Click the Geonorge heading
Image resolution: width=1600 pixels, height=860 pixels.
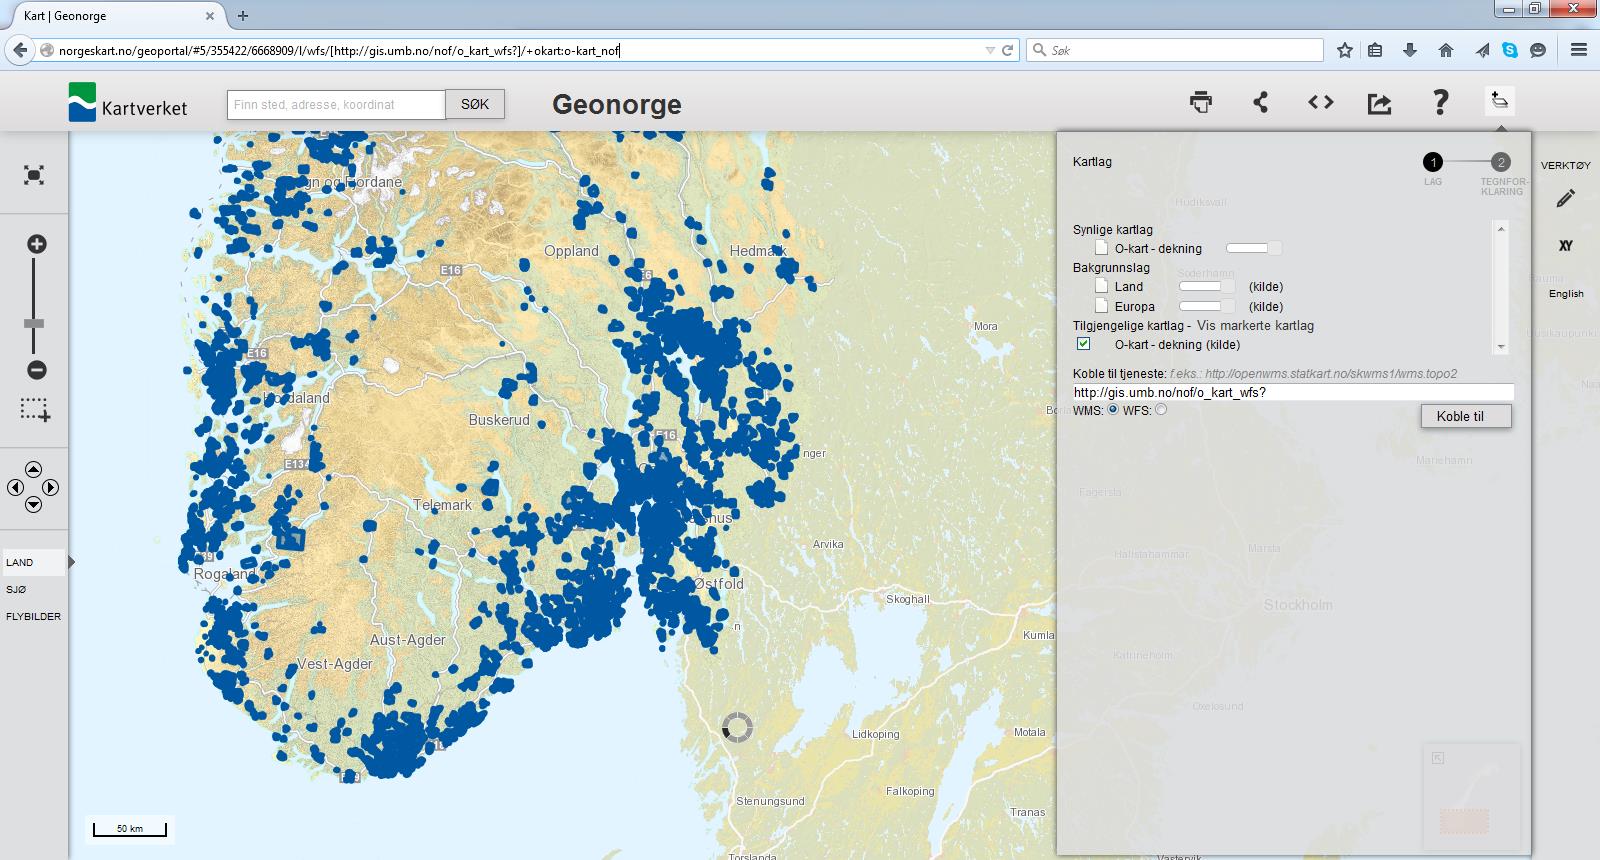coord(617,104)
